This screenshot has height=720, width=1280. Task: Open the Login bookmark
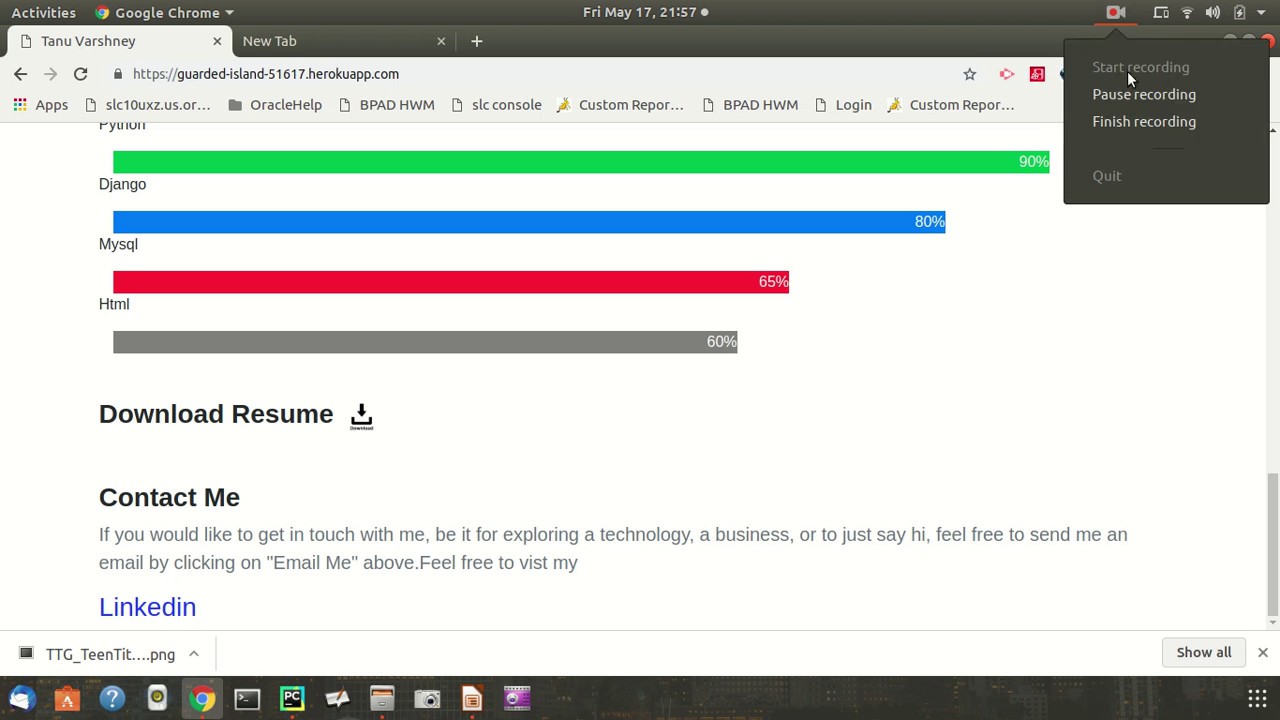[x=843, y=104]
